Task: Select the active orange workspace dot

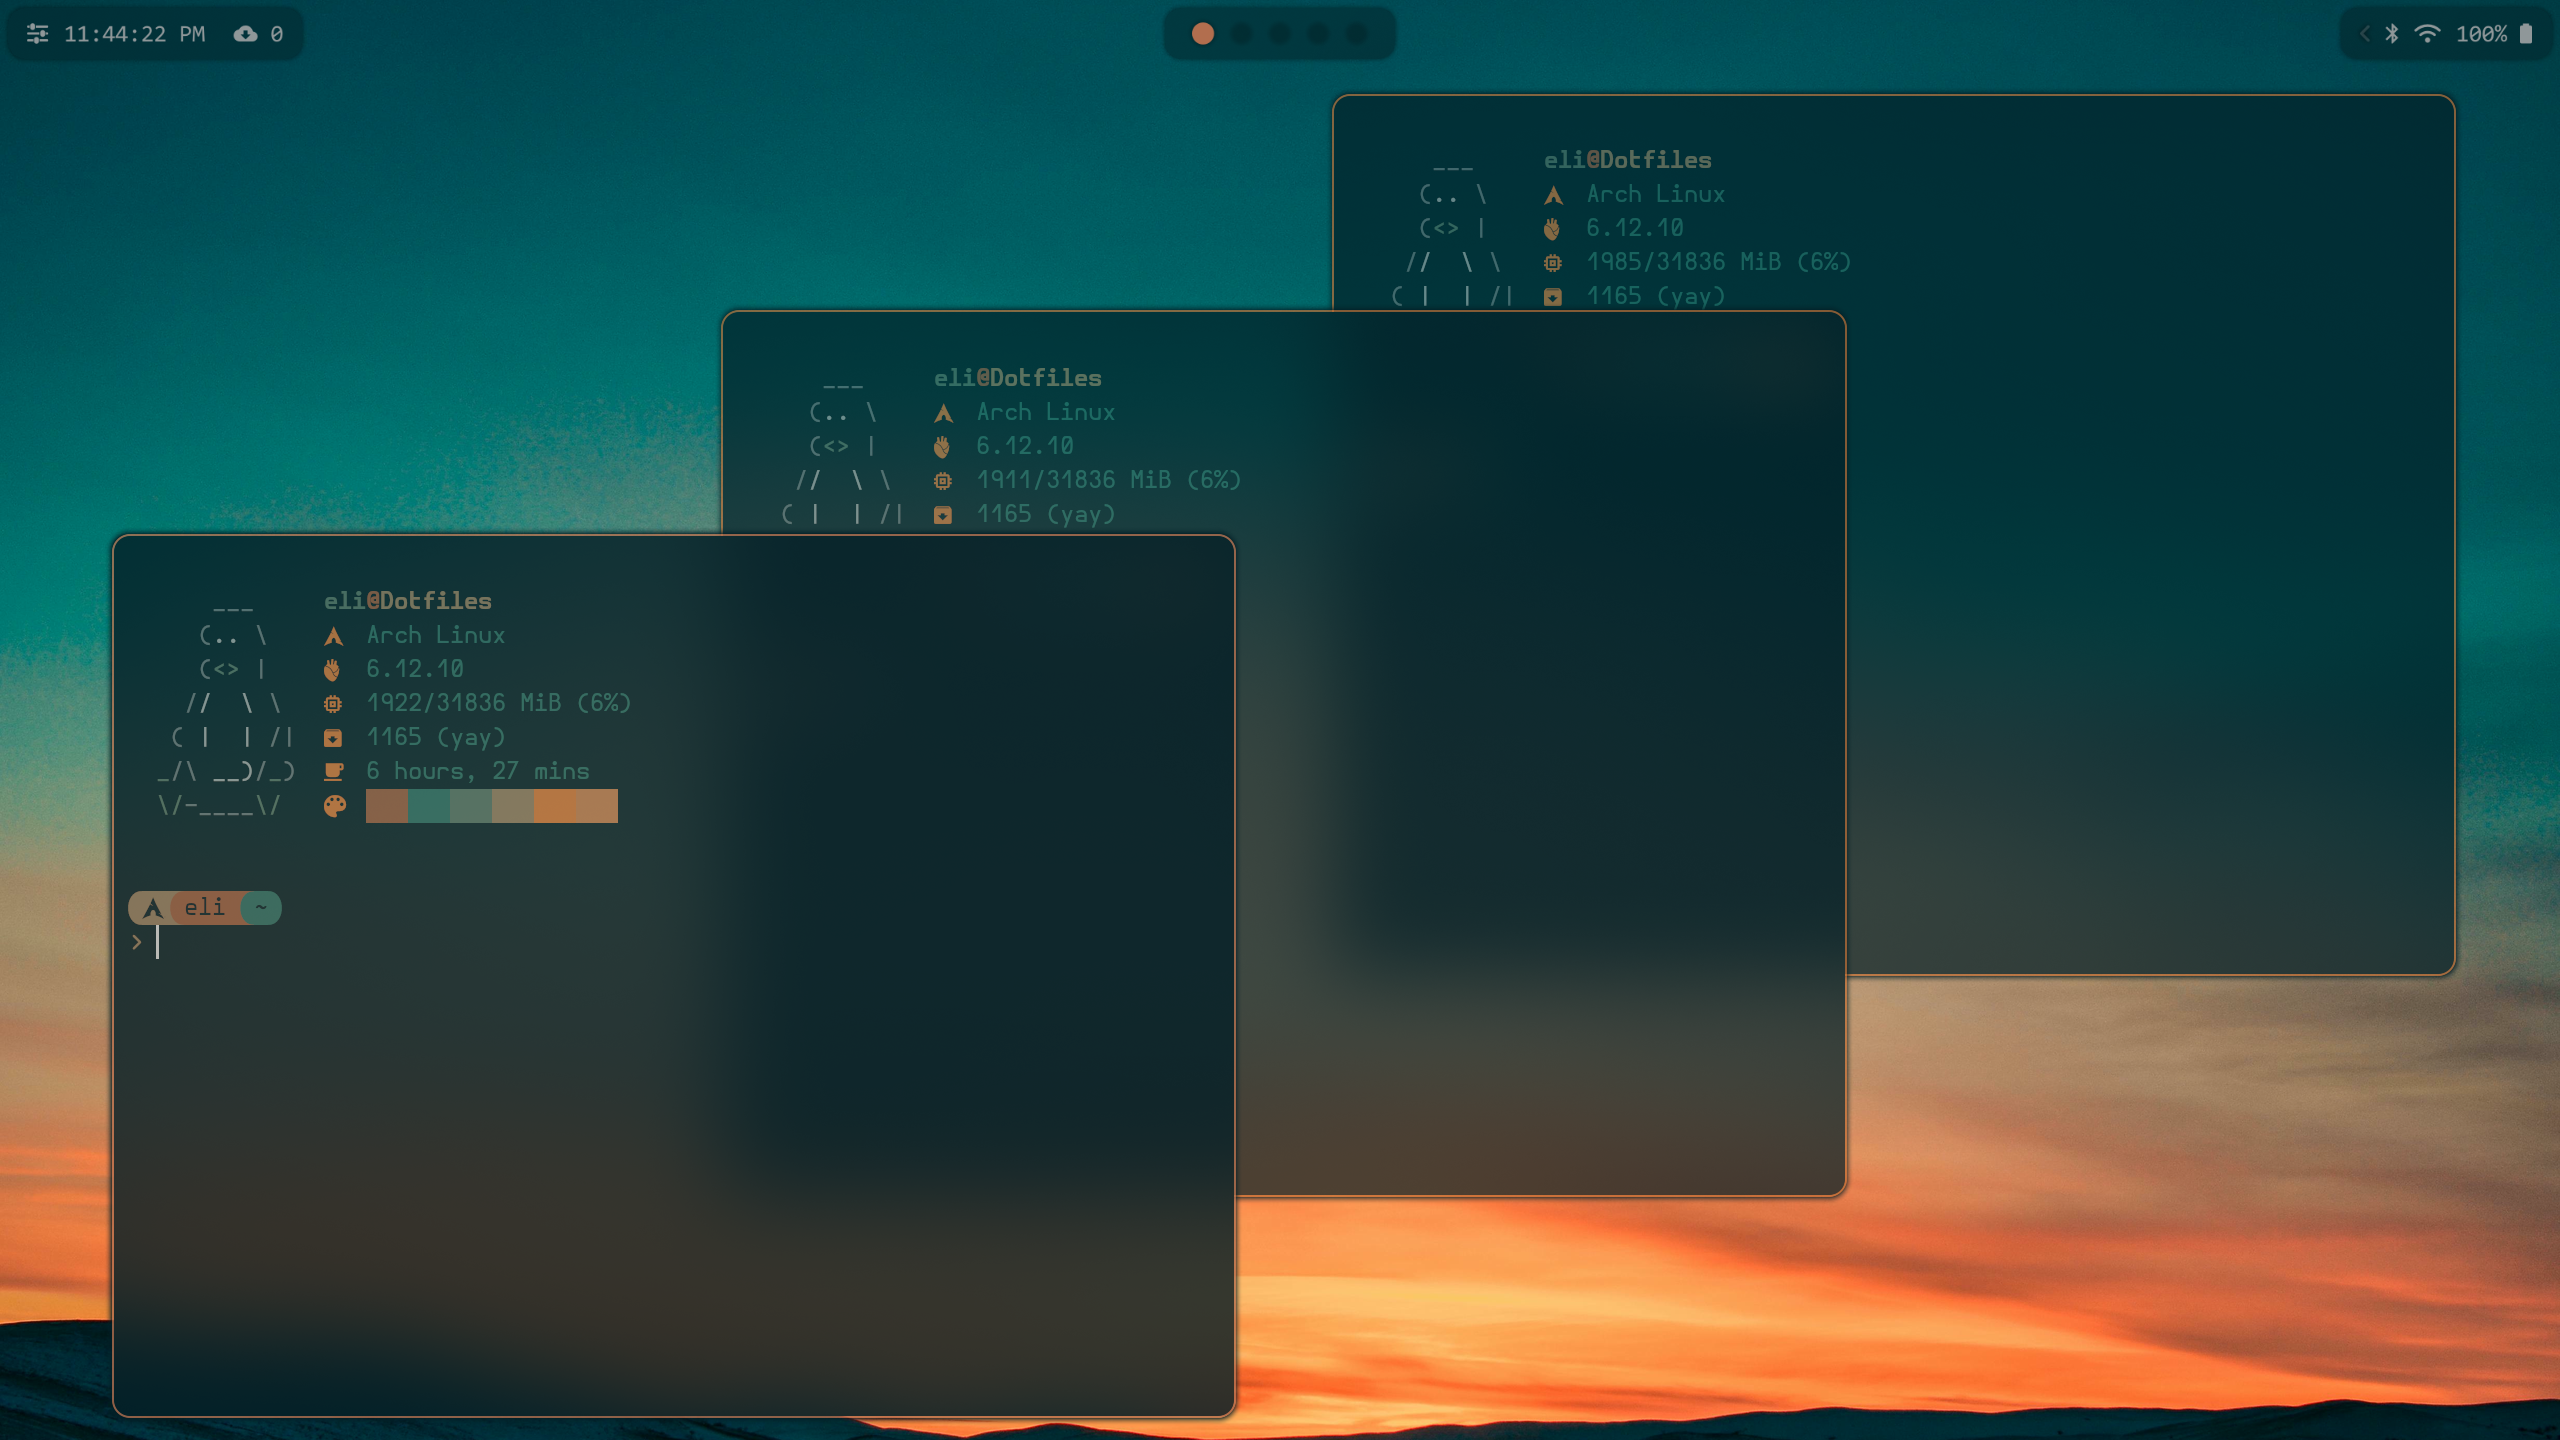Action: [x=1203, y=34]
